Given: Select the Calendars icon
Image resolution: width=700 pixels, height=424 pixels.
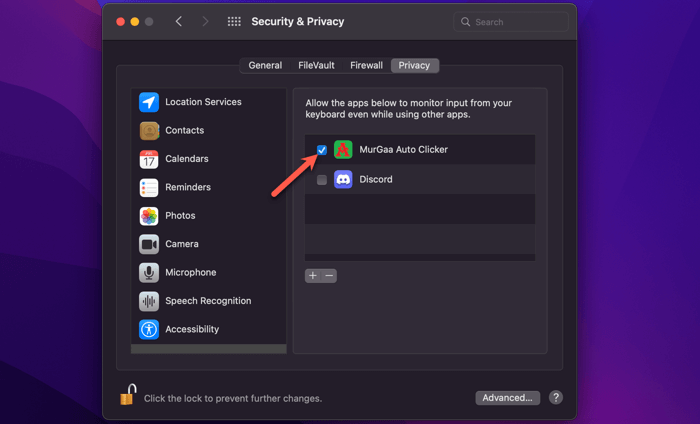Looking at the screenshot, I should pos(149,159).
